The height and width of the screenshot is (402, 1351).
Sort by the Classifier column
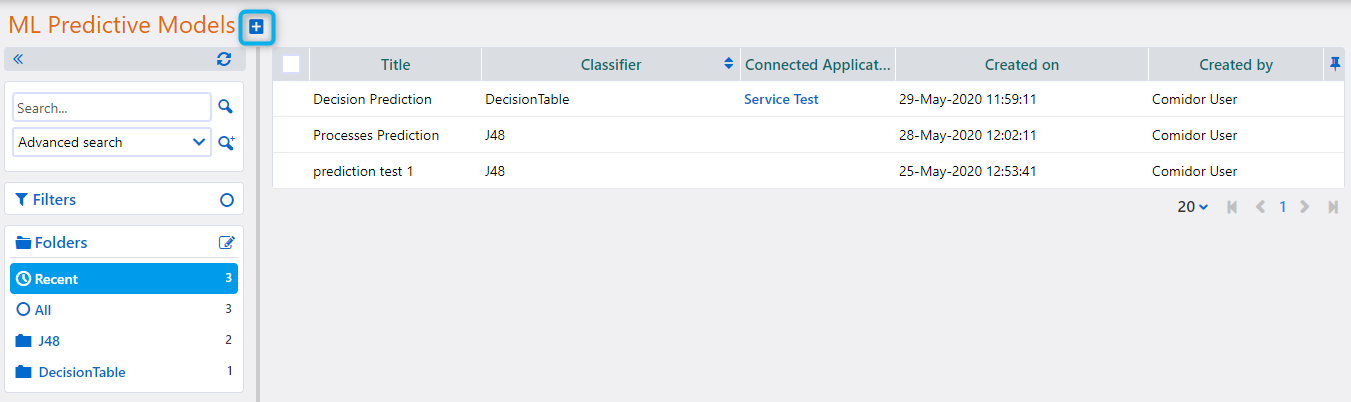pyautogui.click(x=611, y=65)
